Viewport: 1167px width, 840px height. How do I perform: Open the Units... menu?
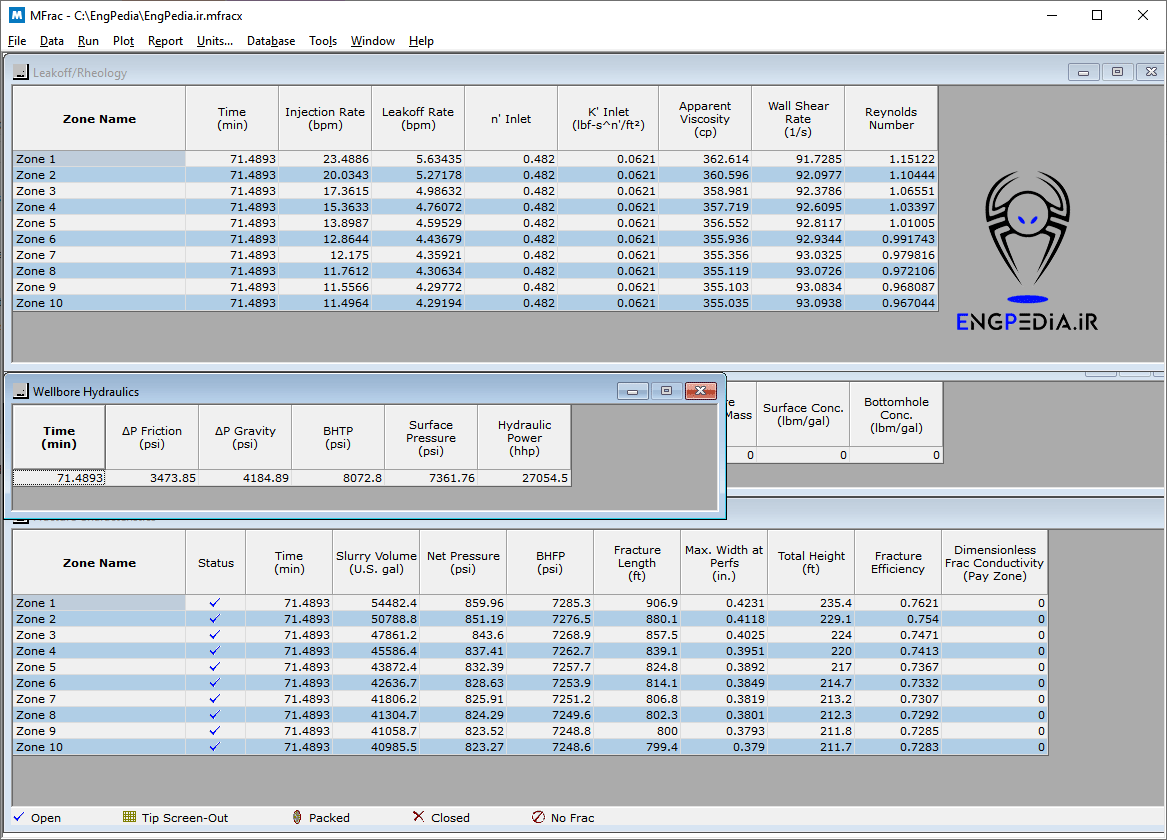coord(214,41)
